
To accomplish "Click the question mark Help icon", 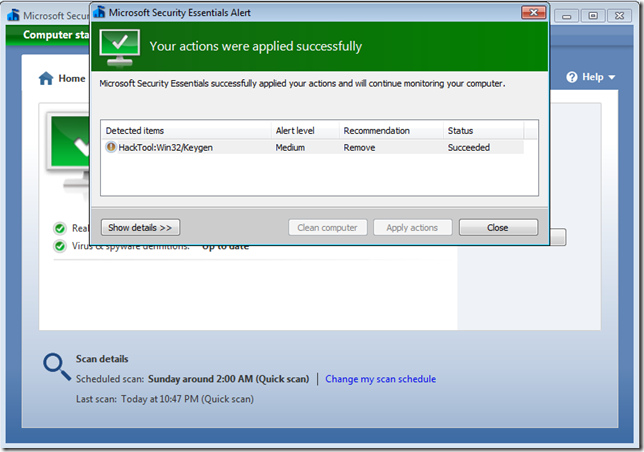I will point(571,77).
